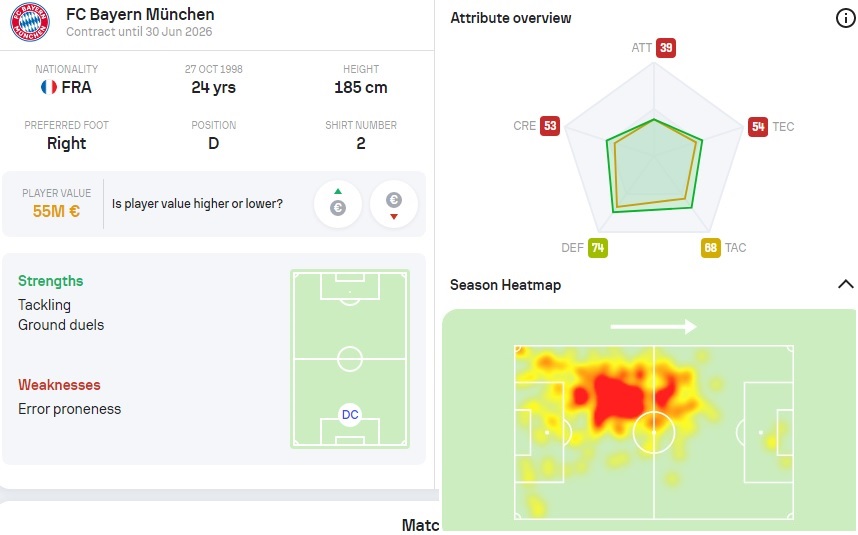The height and width of the screenshot is (535, 858).
Task: Open the FC Bayern München team link
Action: [x=140, y=15]
